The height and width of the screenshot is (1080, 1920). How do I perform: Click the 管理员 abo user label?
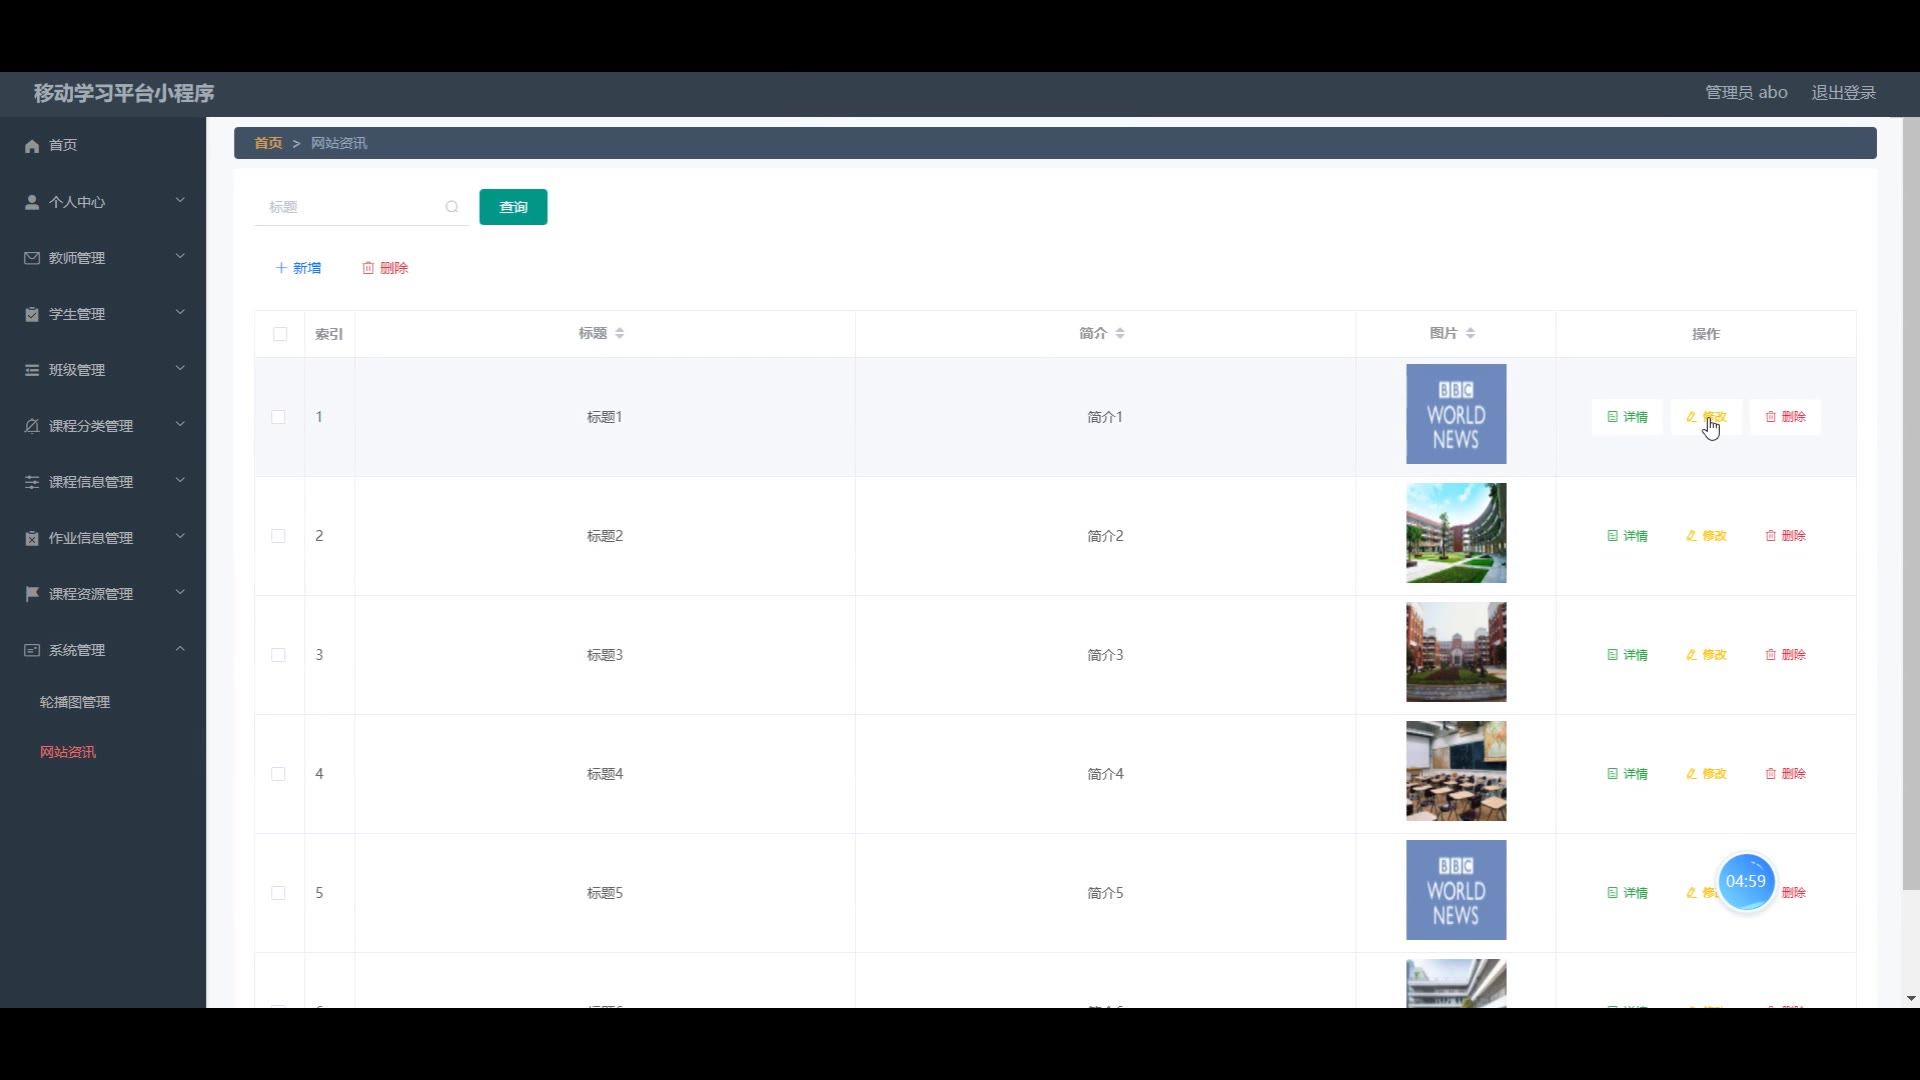[x=1746, y=93]
